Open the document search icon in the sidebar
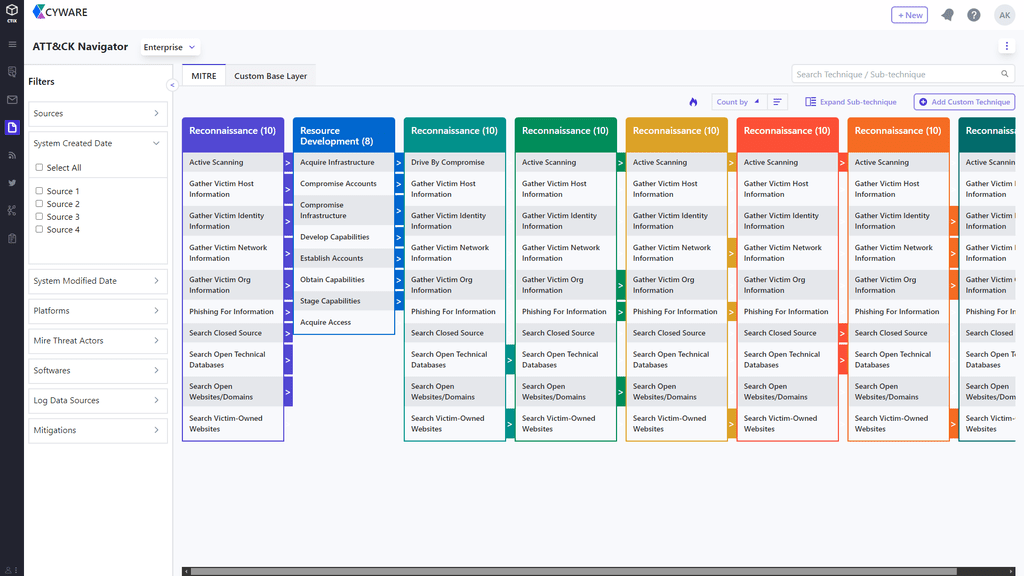The height and width of the screenshot is (576, 1024). pos(12,72)
